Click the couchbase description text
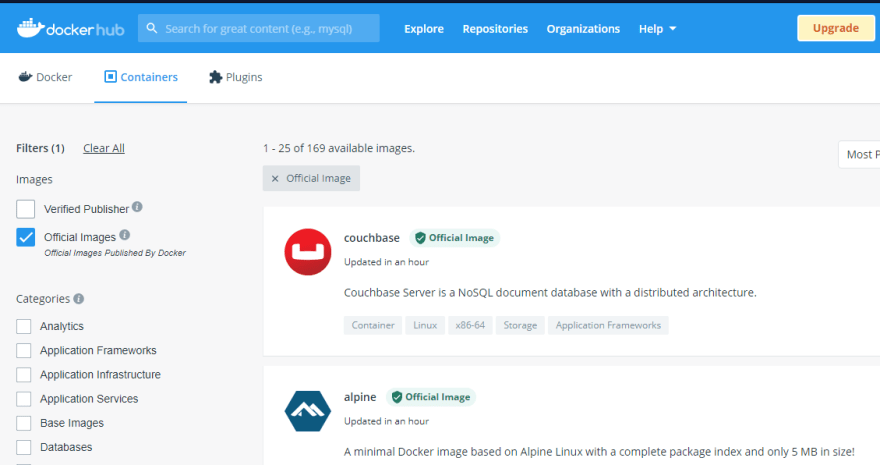This screenshot has width=880, height=465. [x=550, y=293]
